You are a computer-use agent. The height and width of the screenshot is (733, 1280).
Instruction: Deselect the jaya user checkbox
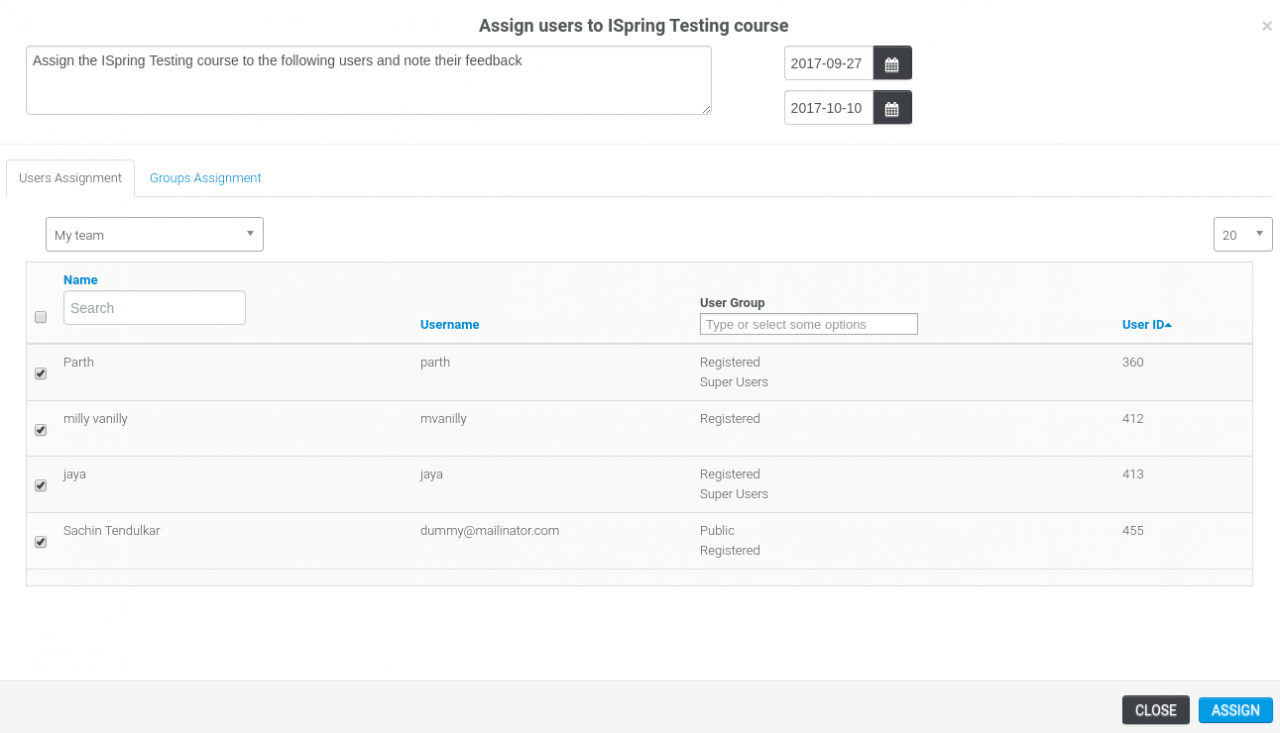coord(41,486)
